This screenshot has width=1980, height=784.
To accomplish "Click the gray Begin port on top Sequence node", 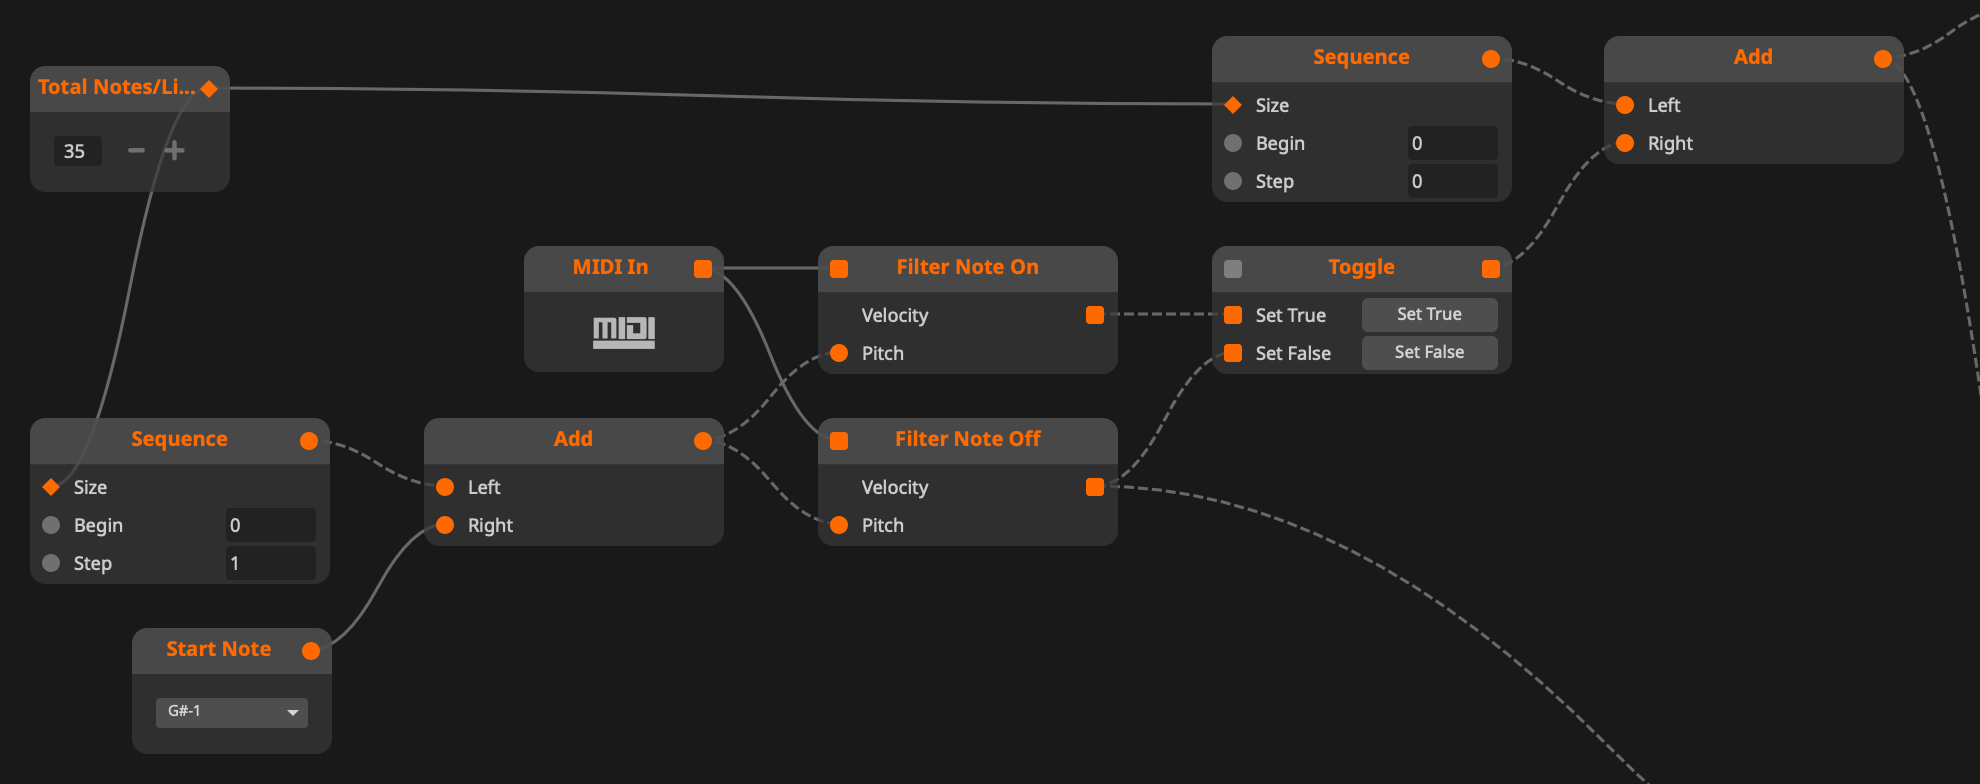I will coord(1233,143).
